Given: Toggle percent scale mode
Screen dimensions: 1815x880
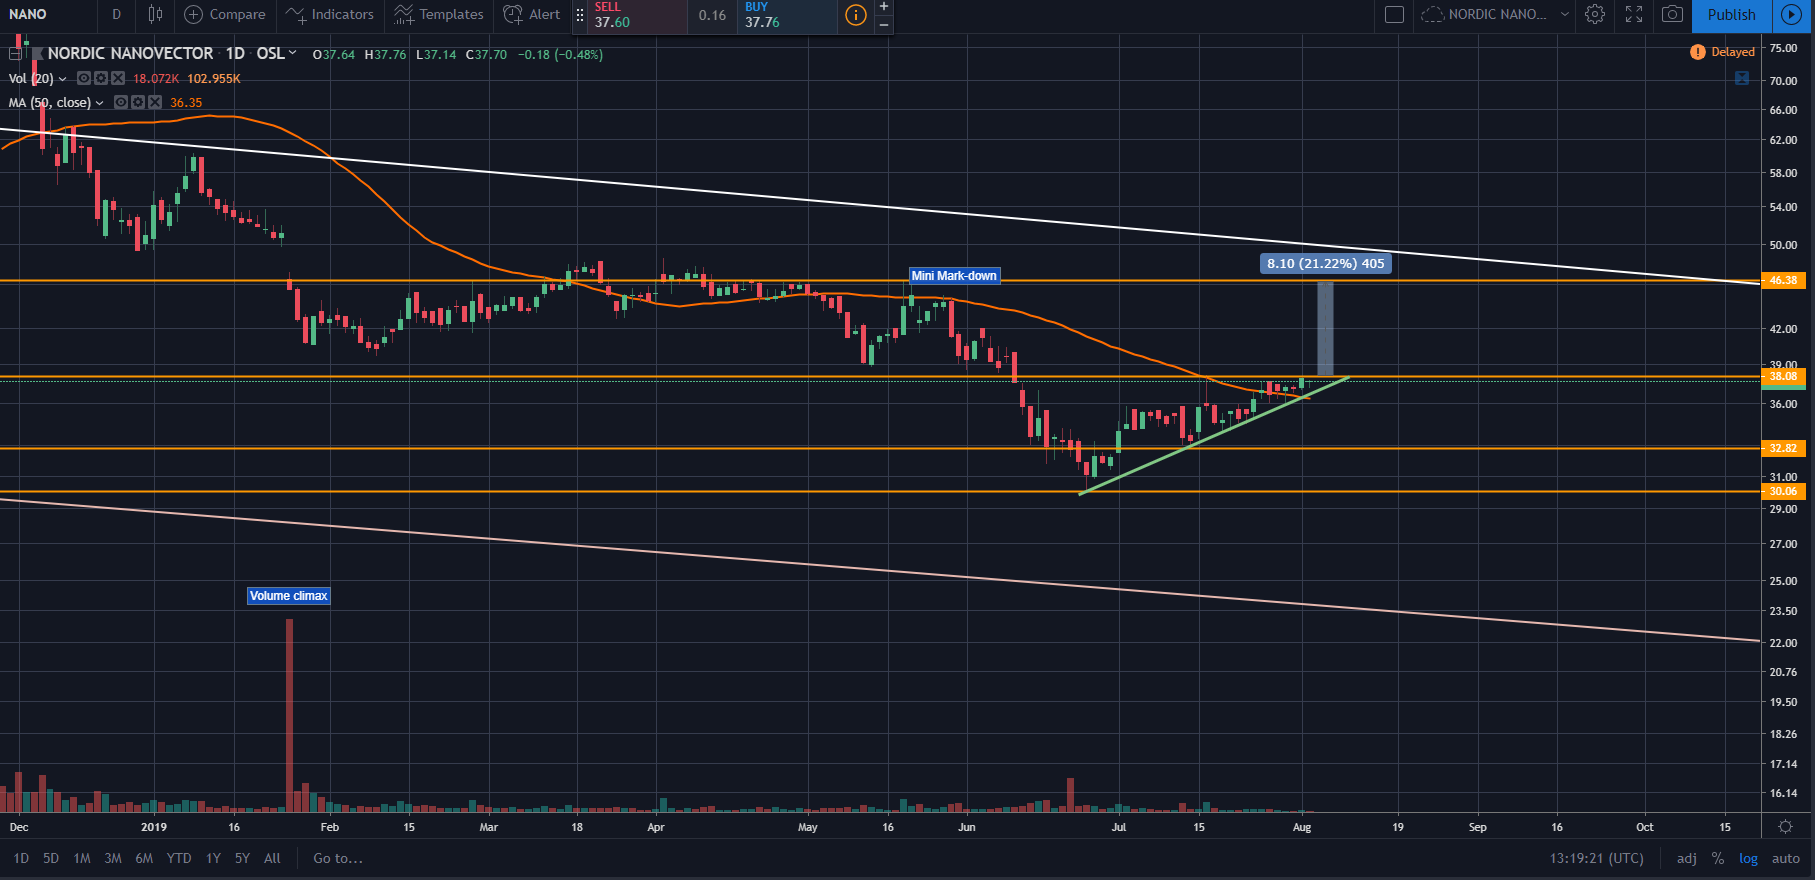Looking at the screenshot, I should (x=1718, y=858).
